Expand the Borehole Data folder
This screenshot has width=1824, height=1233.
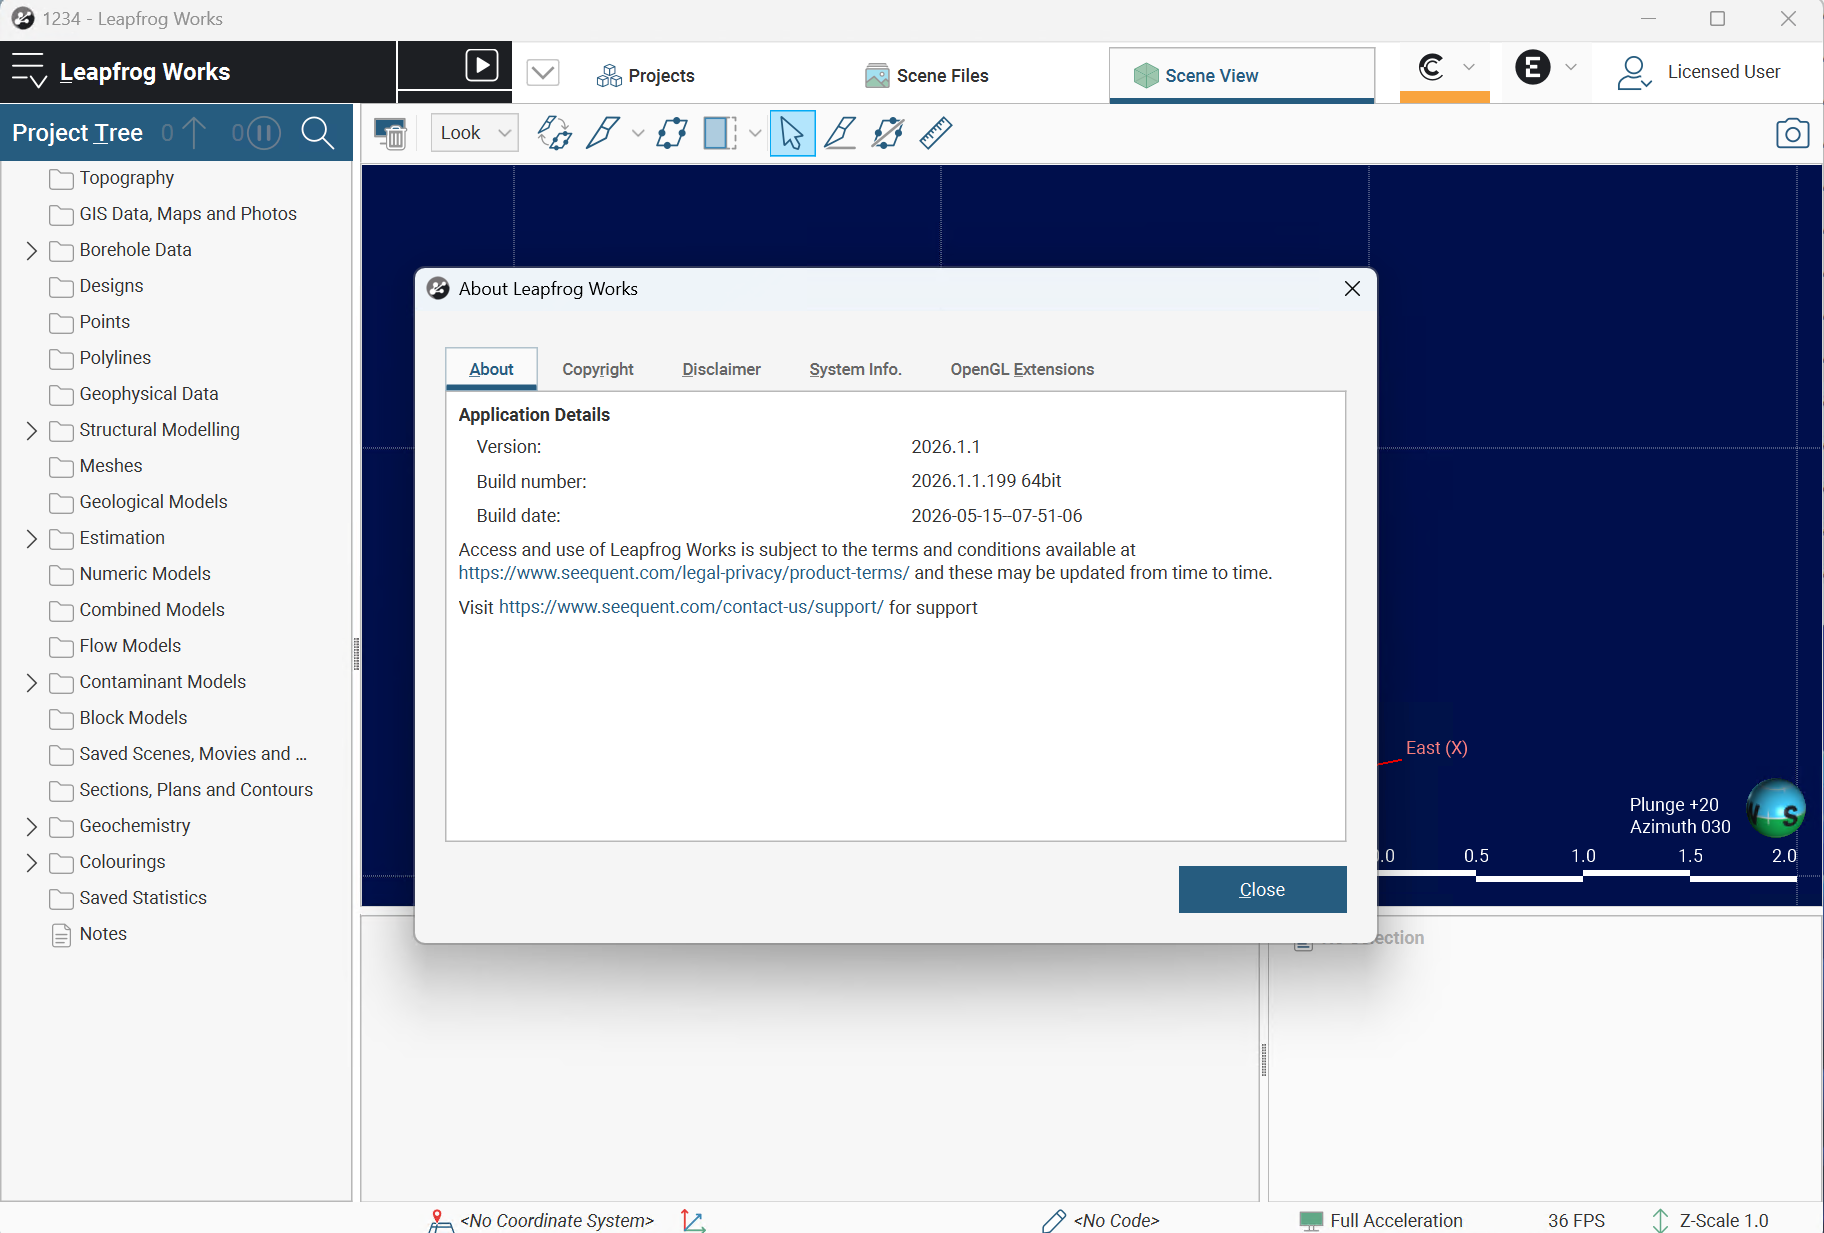pyautogui.click(x=31, y=250)
